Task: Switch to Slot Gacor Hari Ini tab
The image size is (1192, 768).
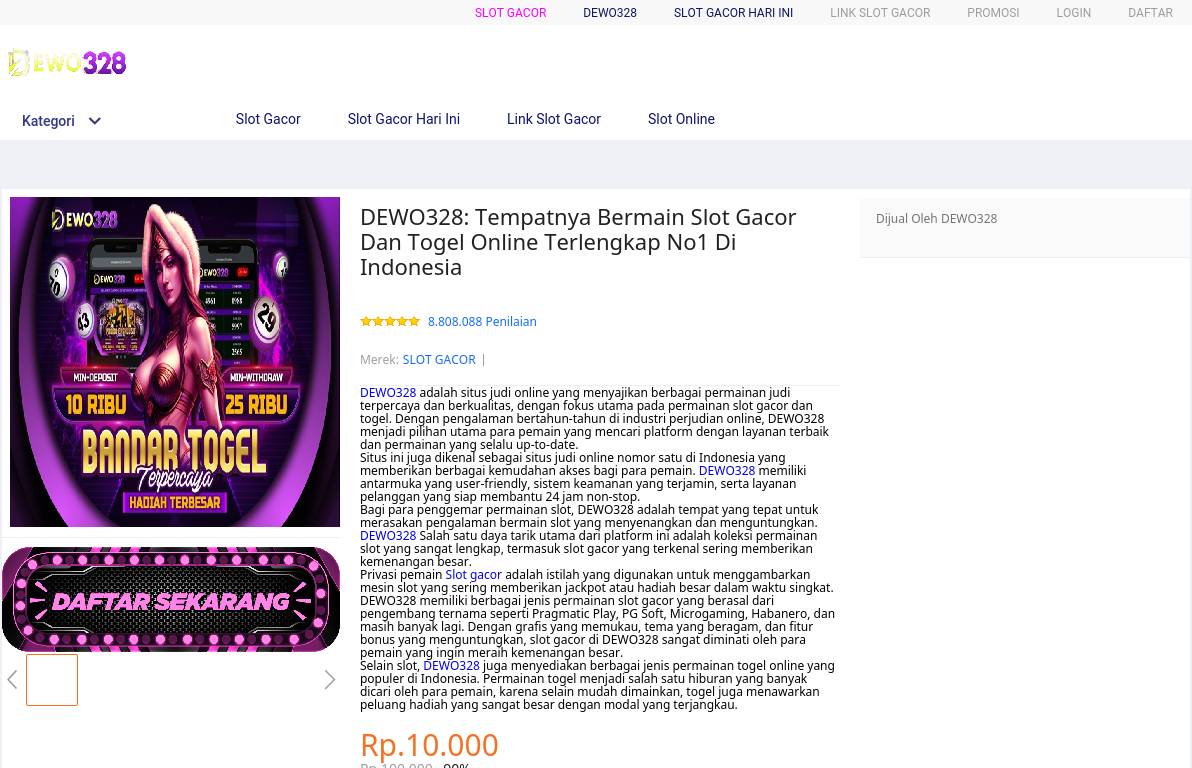Action: pyautogui.click(x=404, y=119)
